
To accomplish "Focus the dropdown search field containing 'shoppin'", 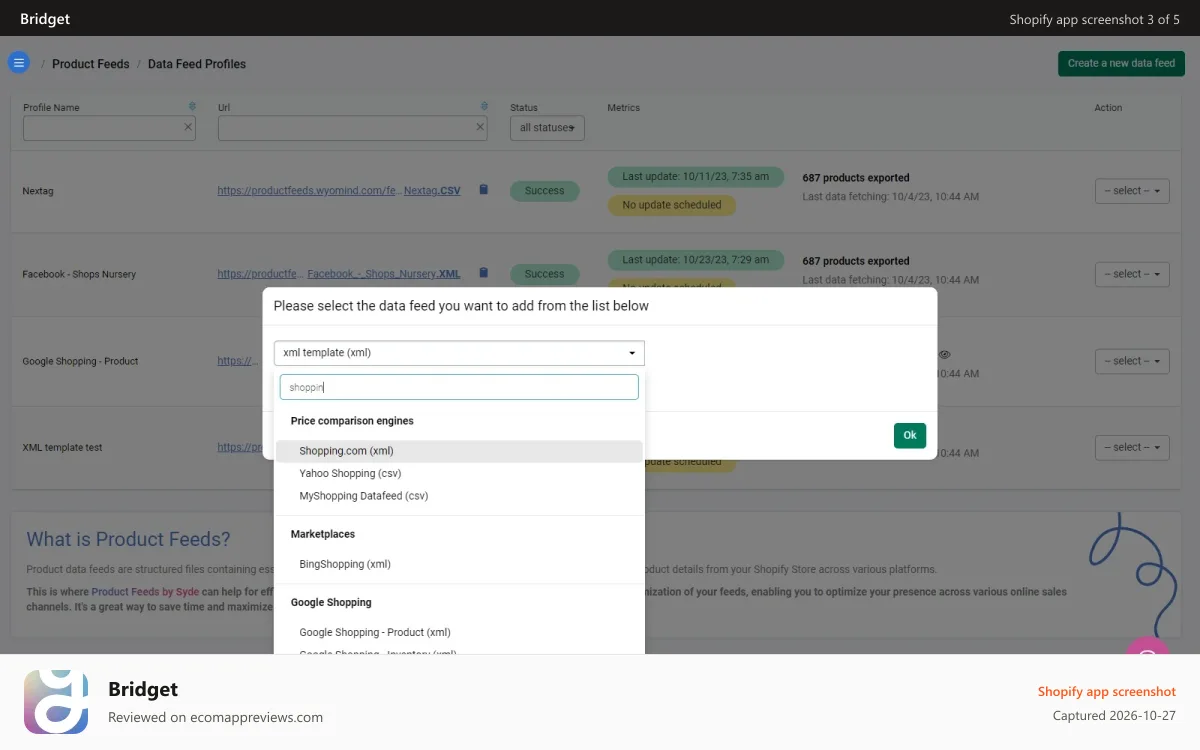I will [459, 387].
